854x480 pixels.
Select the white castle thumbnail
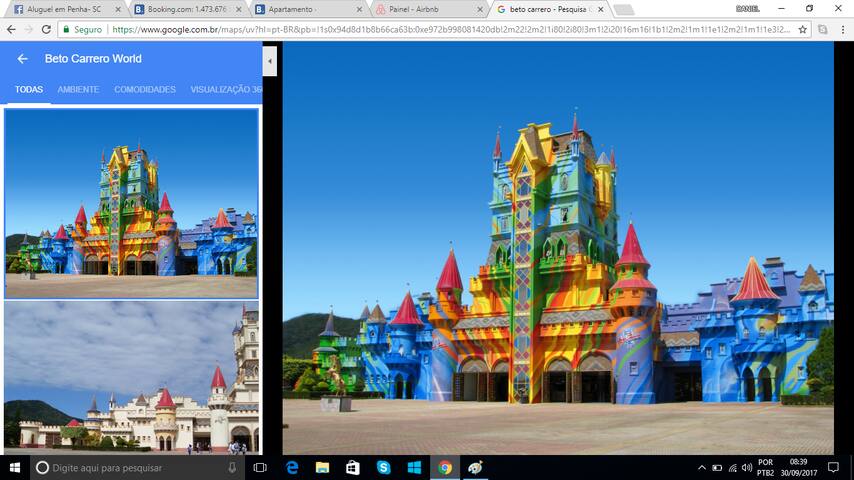pyautogui.click(x=131, y=377)
